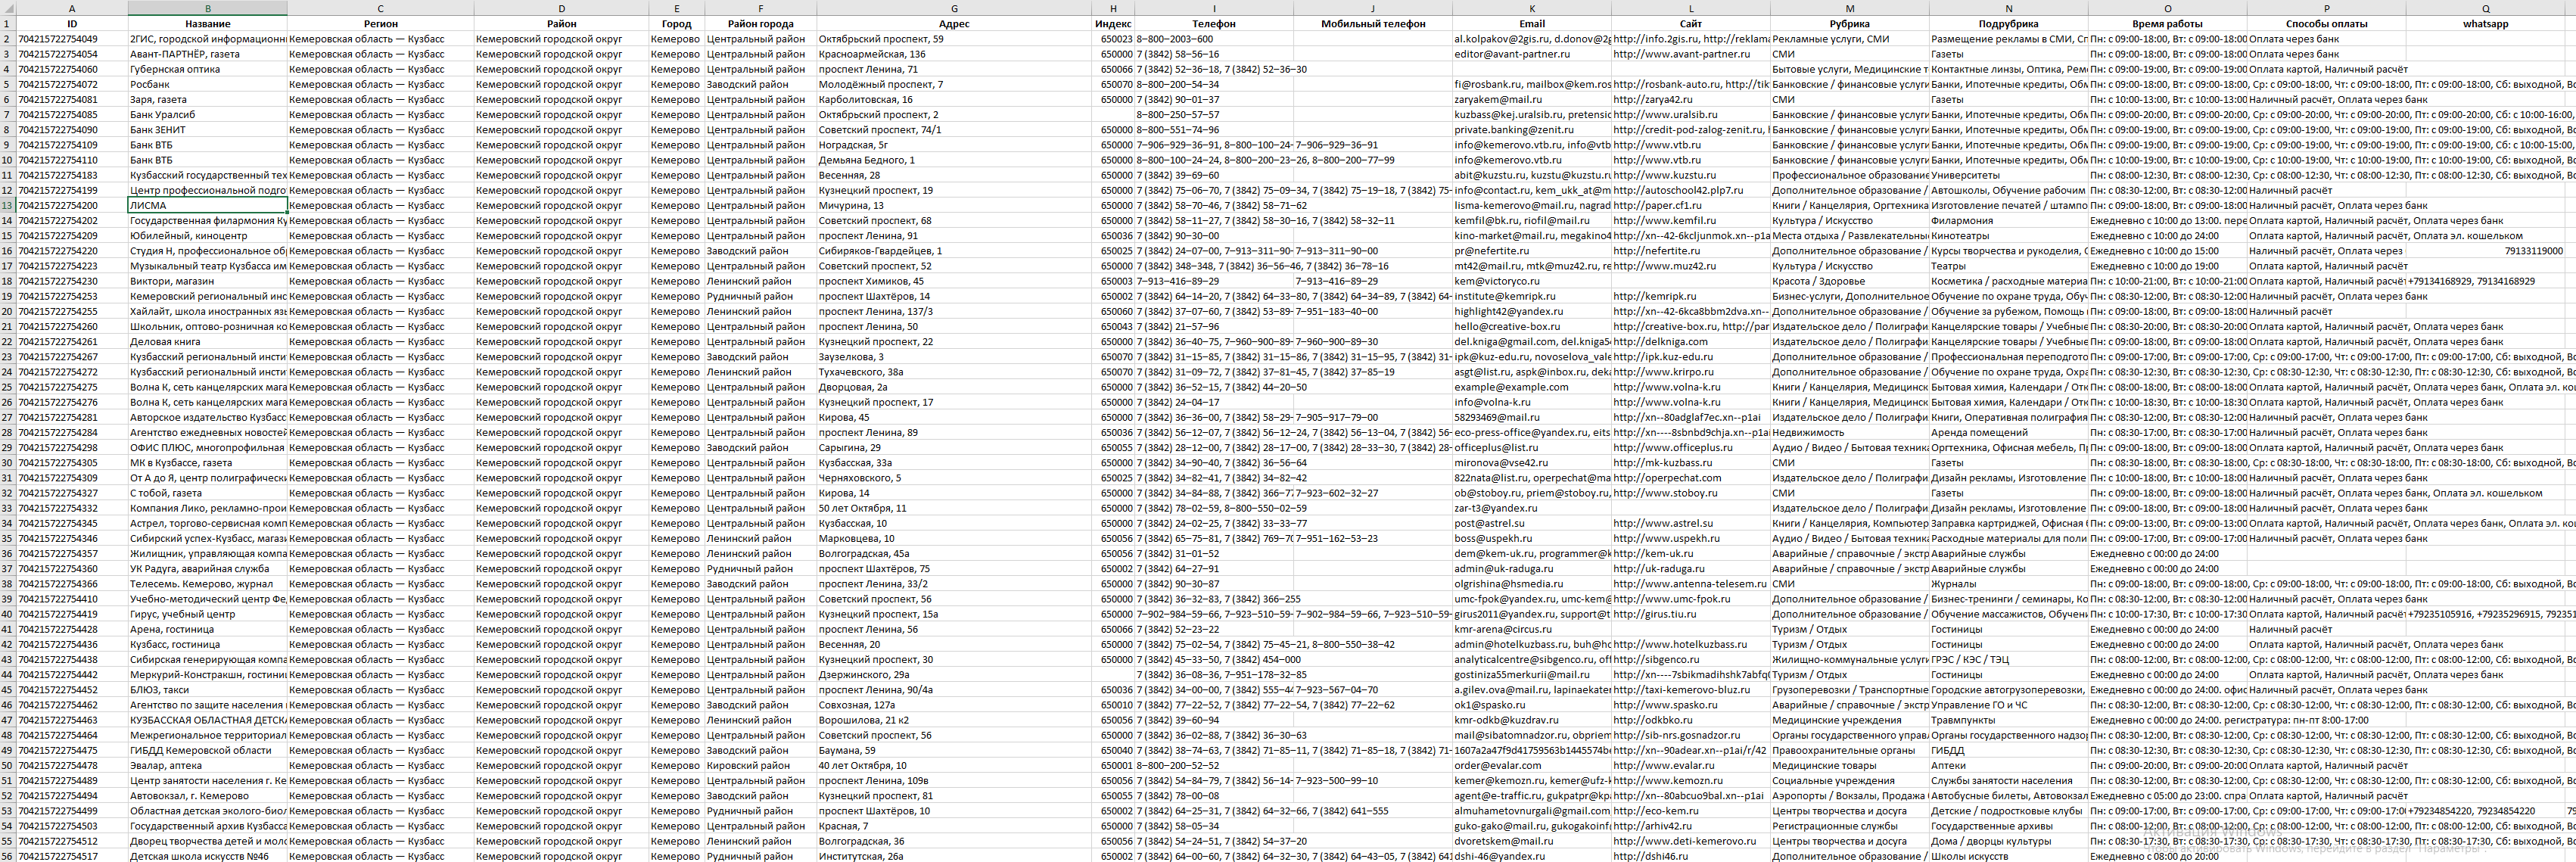Select the address 'Институтская, 26а'

[953, 856]
